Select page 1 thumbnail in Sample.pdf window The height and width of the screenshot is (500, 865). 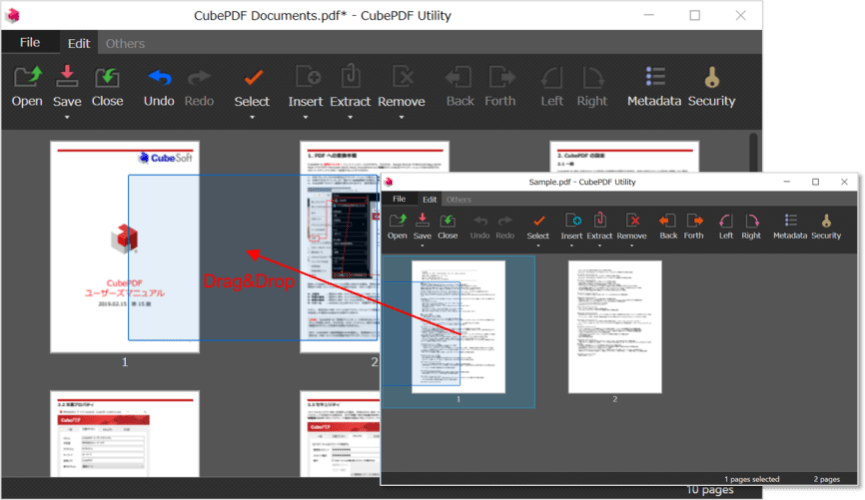click(458, 327)
